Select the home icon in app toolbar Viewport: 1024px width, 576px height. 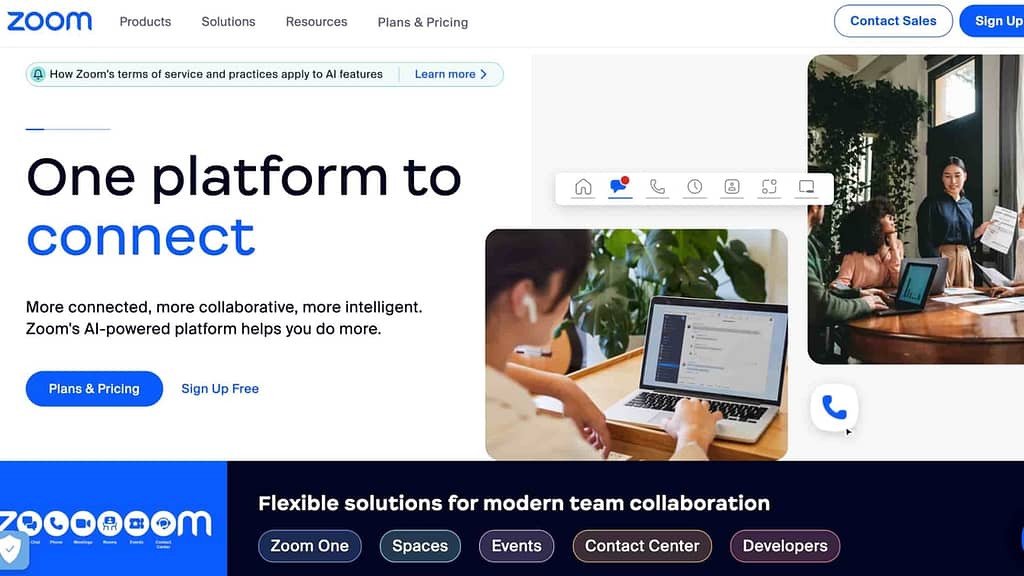click(x=583, y=187)
